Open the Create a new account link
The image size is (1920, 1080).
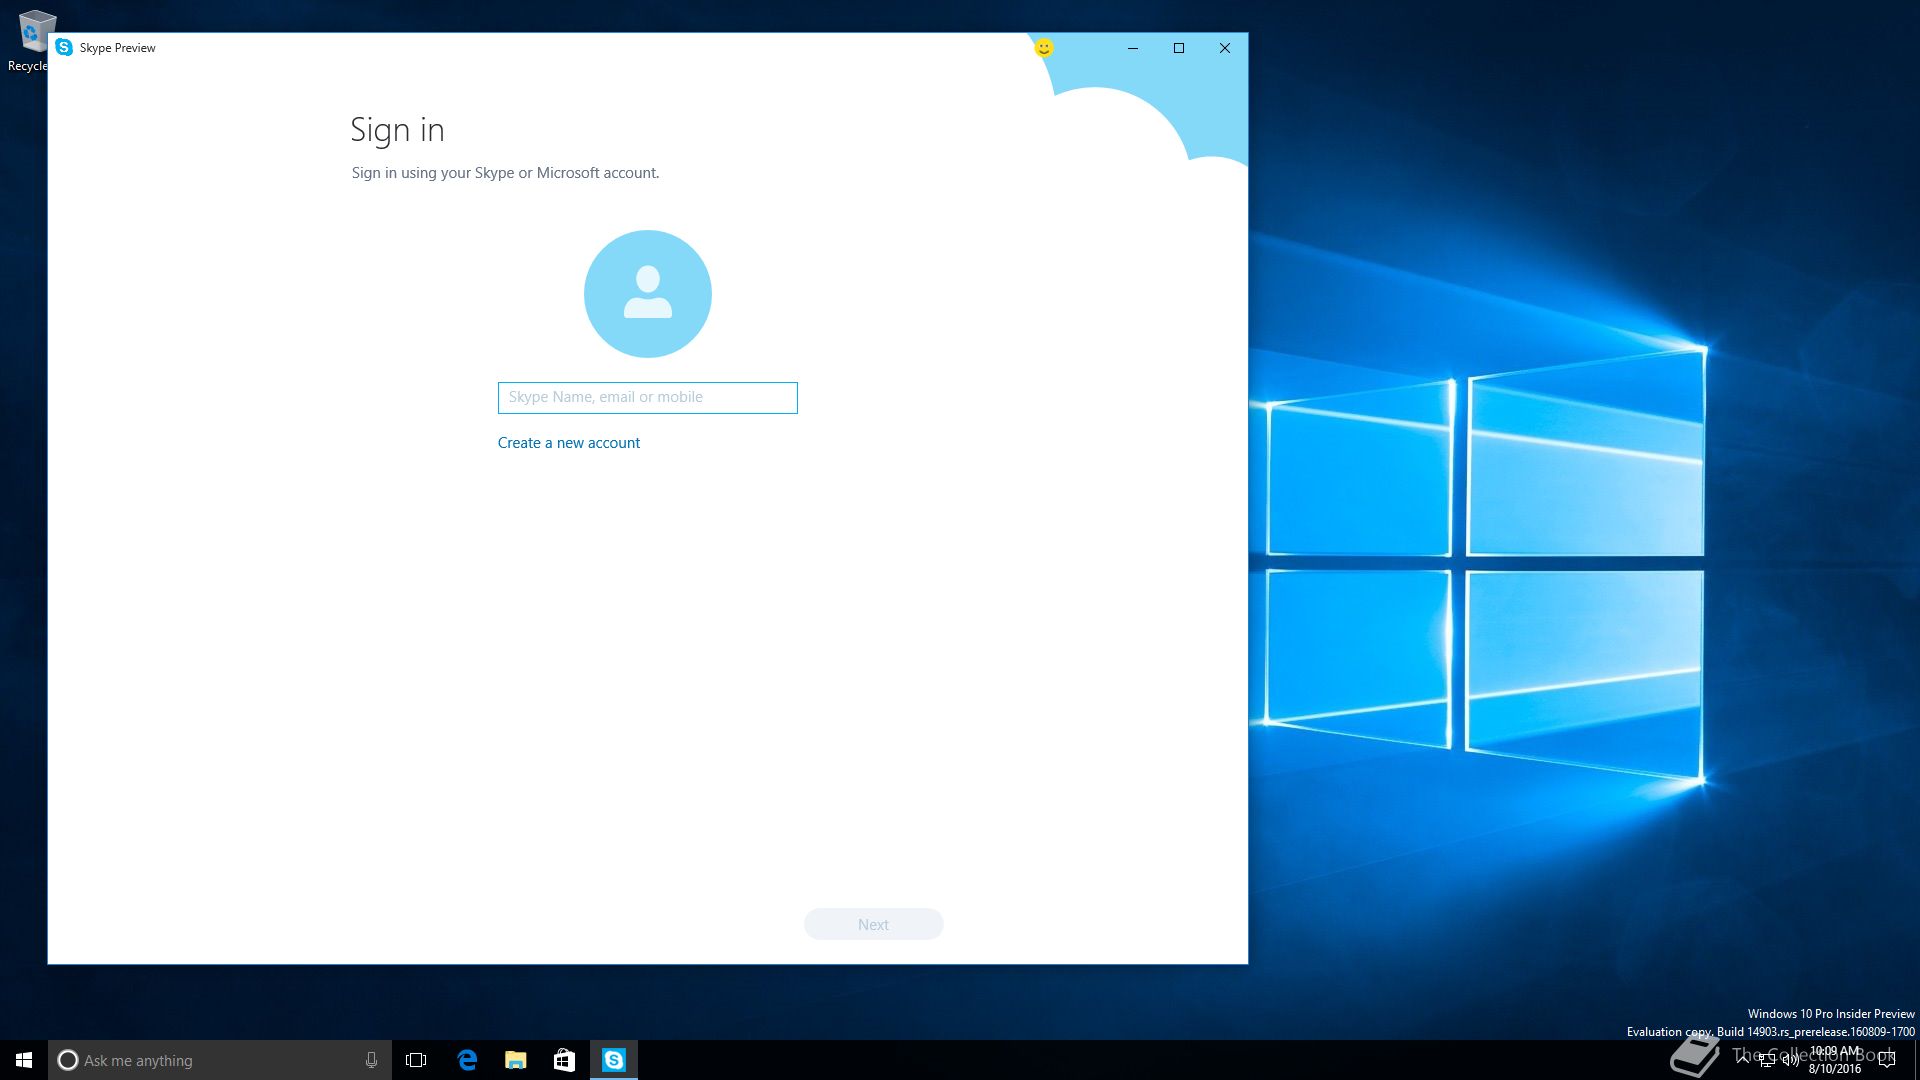click(x=568, y=443)
